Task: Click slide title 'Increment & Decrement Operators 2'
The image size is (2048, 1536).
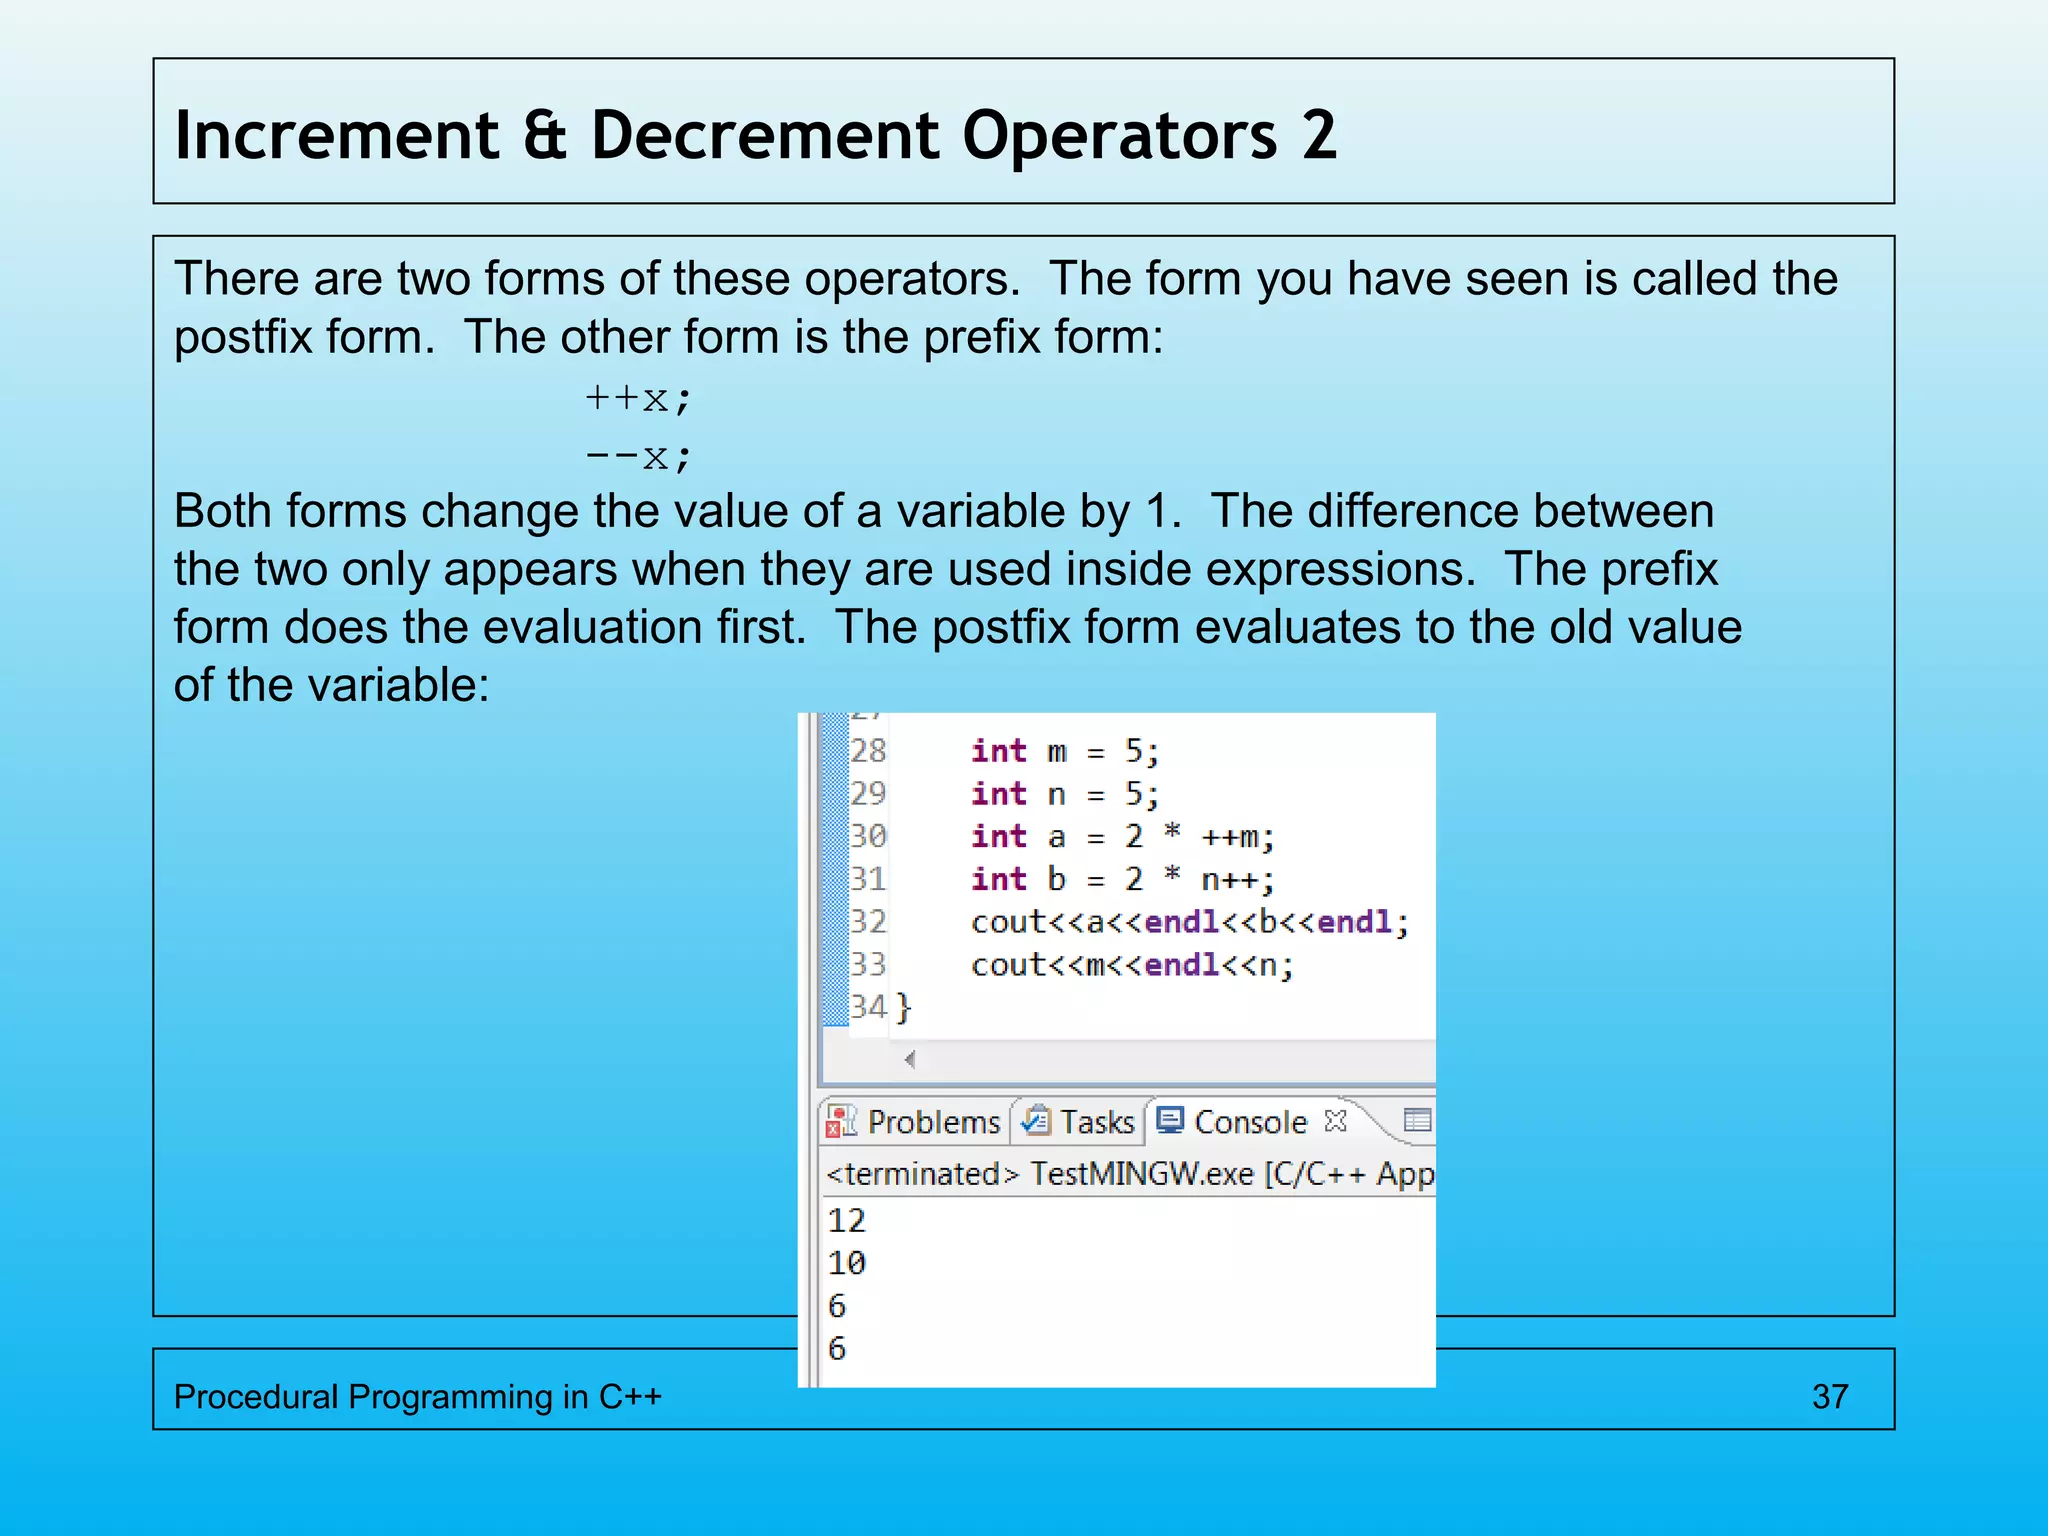Action: pos(755,135)
